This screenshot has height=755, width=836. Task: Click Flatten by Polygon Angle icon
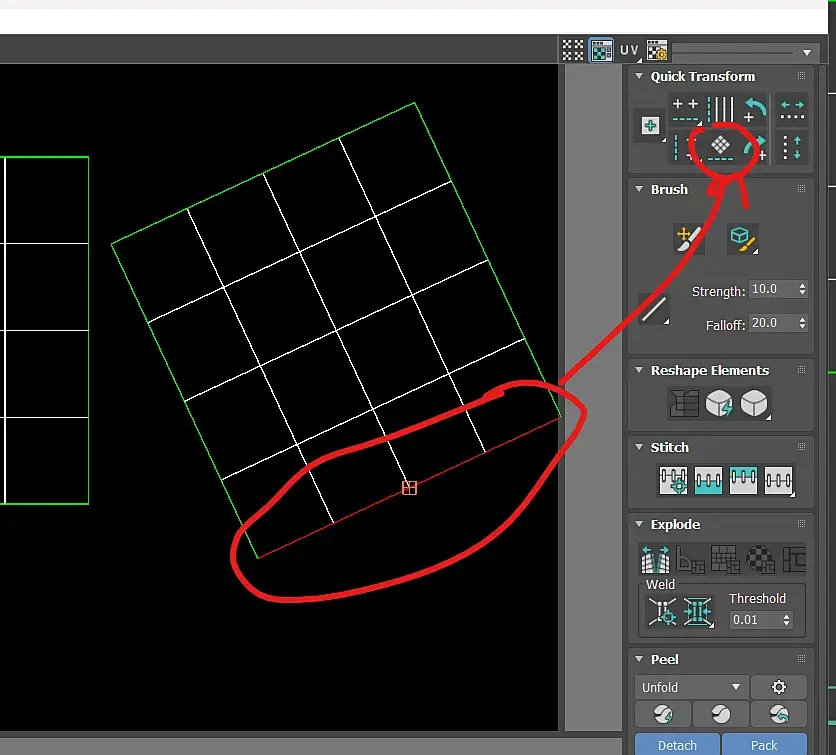pos(690,559)
